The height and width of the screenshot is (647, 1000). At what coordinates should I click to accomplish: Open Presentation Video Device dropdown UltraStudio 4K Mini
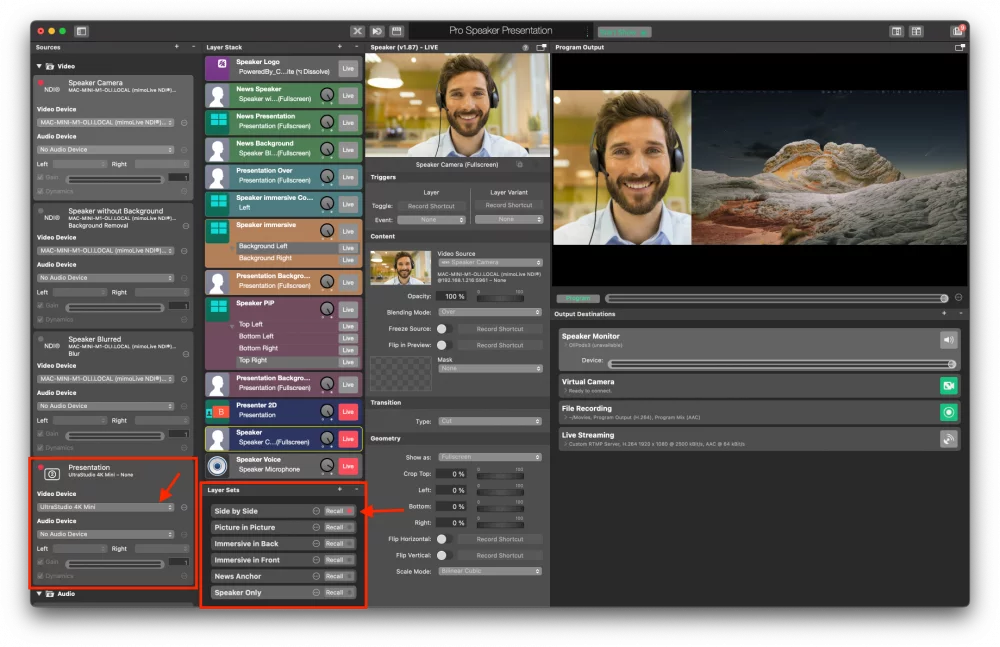pyautogui.click(x=105, y=507)
